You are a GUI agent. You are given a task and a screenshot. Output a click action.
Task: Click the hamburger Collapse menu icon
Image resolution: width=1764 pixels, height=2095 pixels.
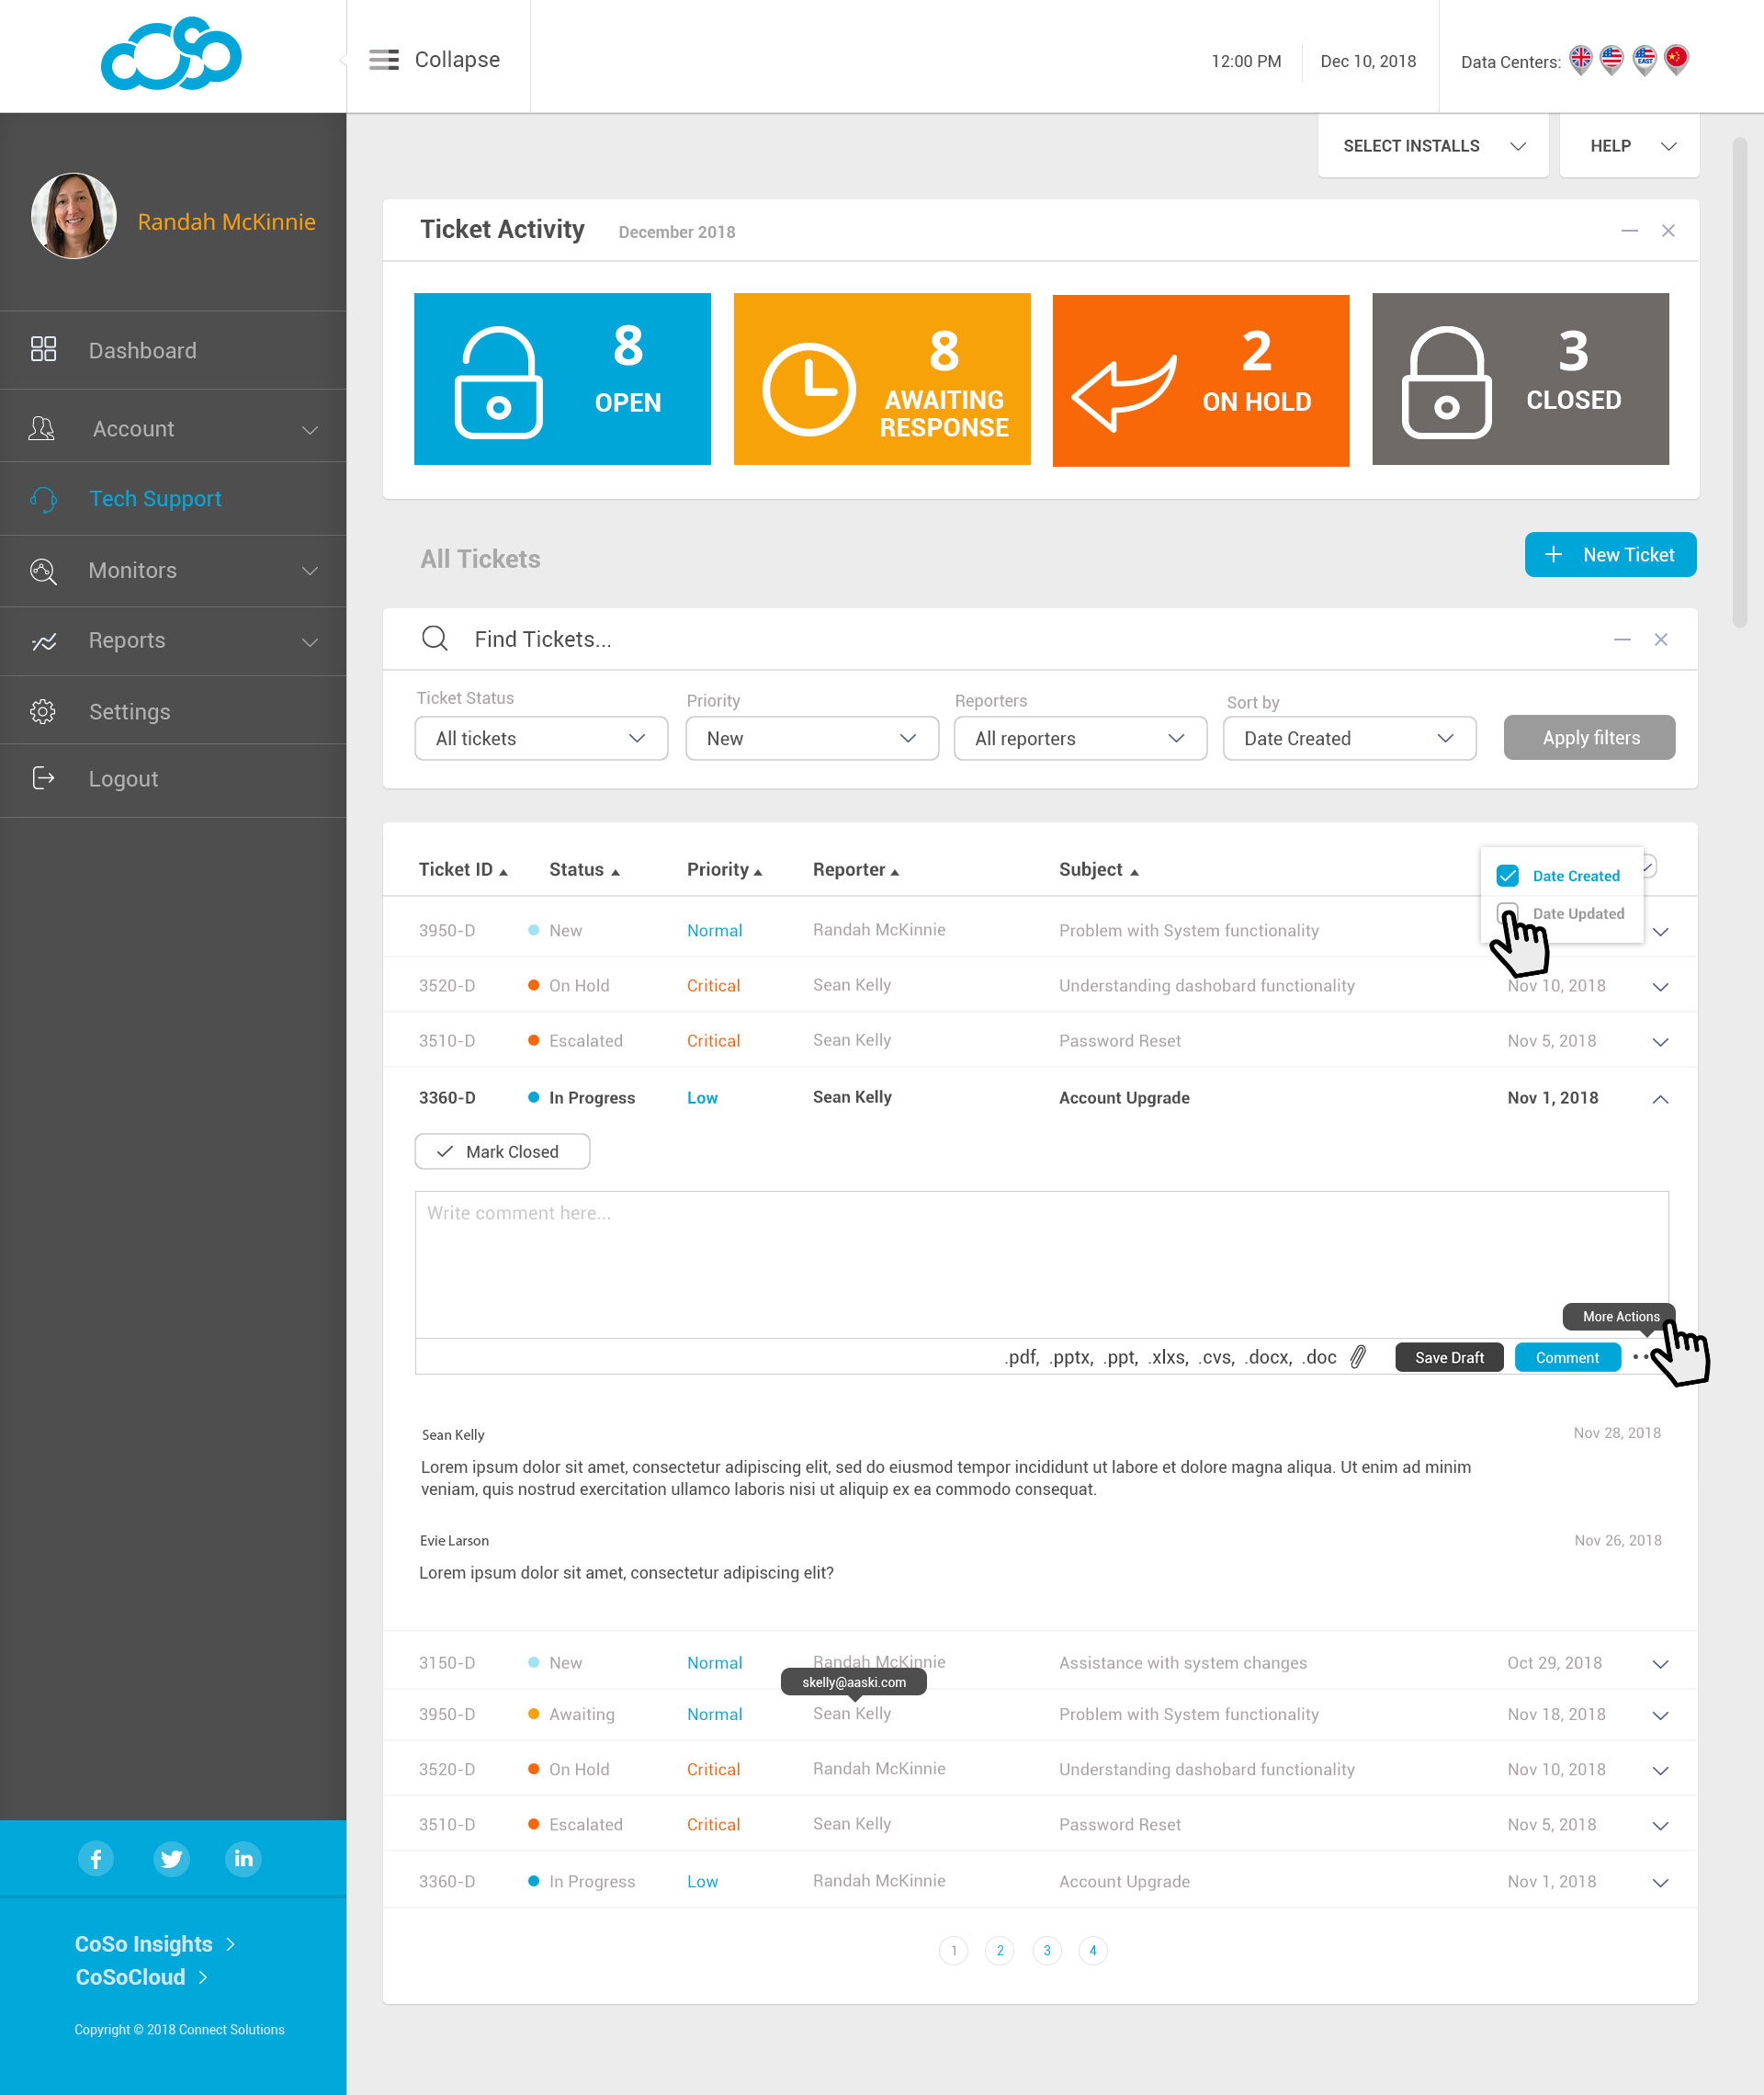coord(384,60)
